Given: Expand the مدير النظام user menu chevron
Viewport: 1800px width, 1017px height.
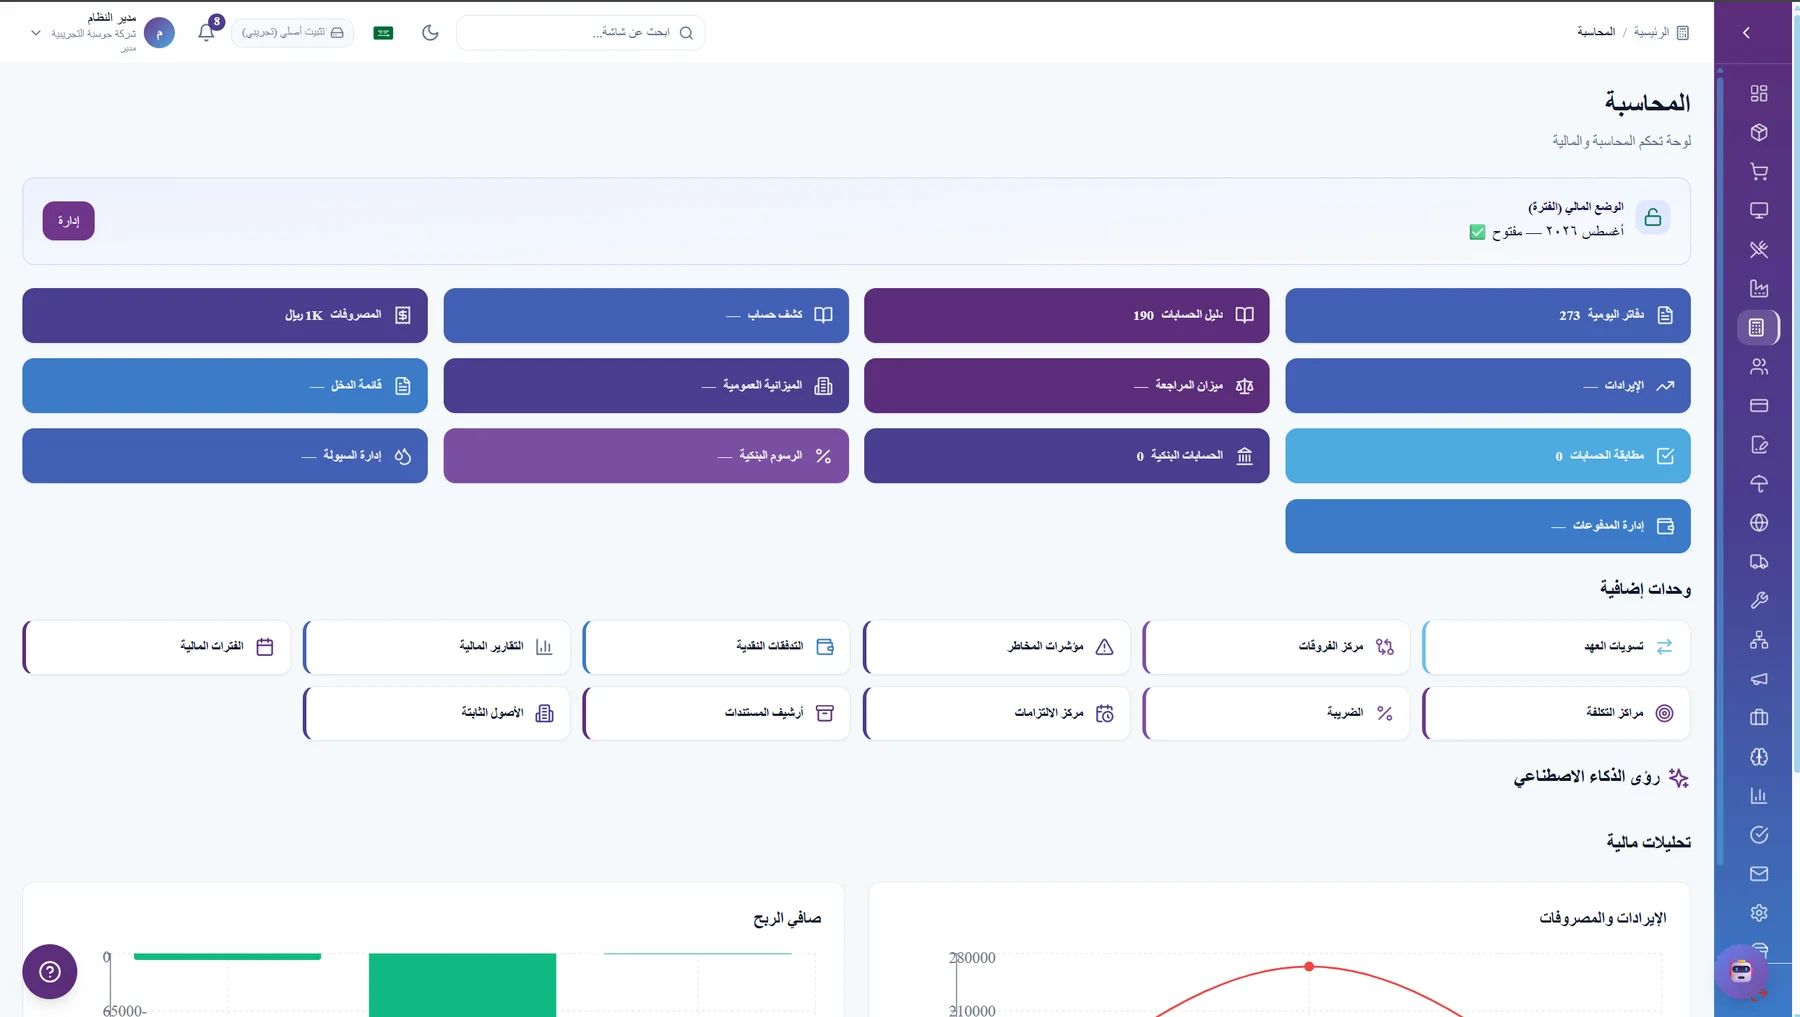Looking at the screenshot, I should click(x=36, y=33).
